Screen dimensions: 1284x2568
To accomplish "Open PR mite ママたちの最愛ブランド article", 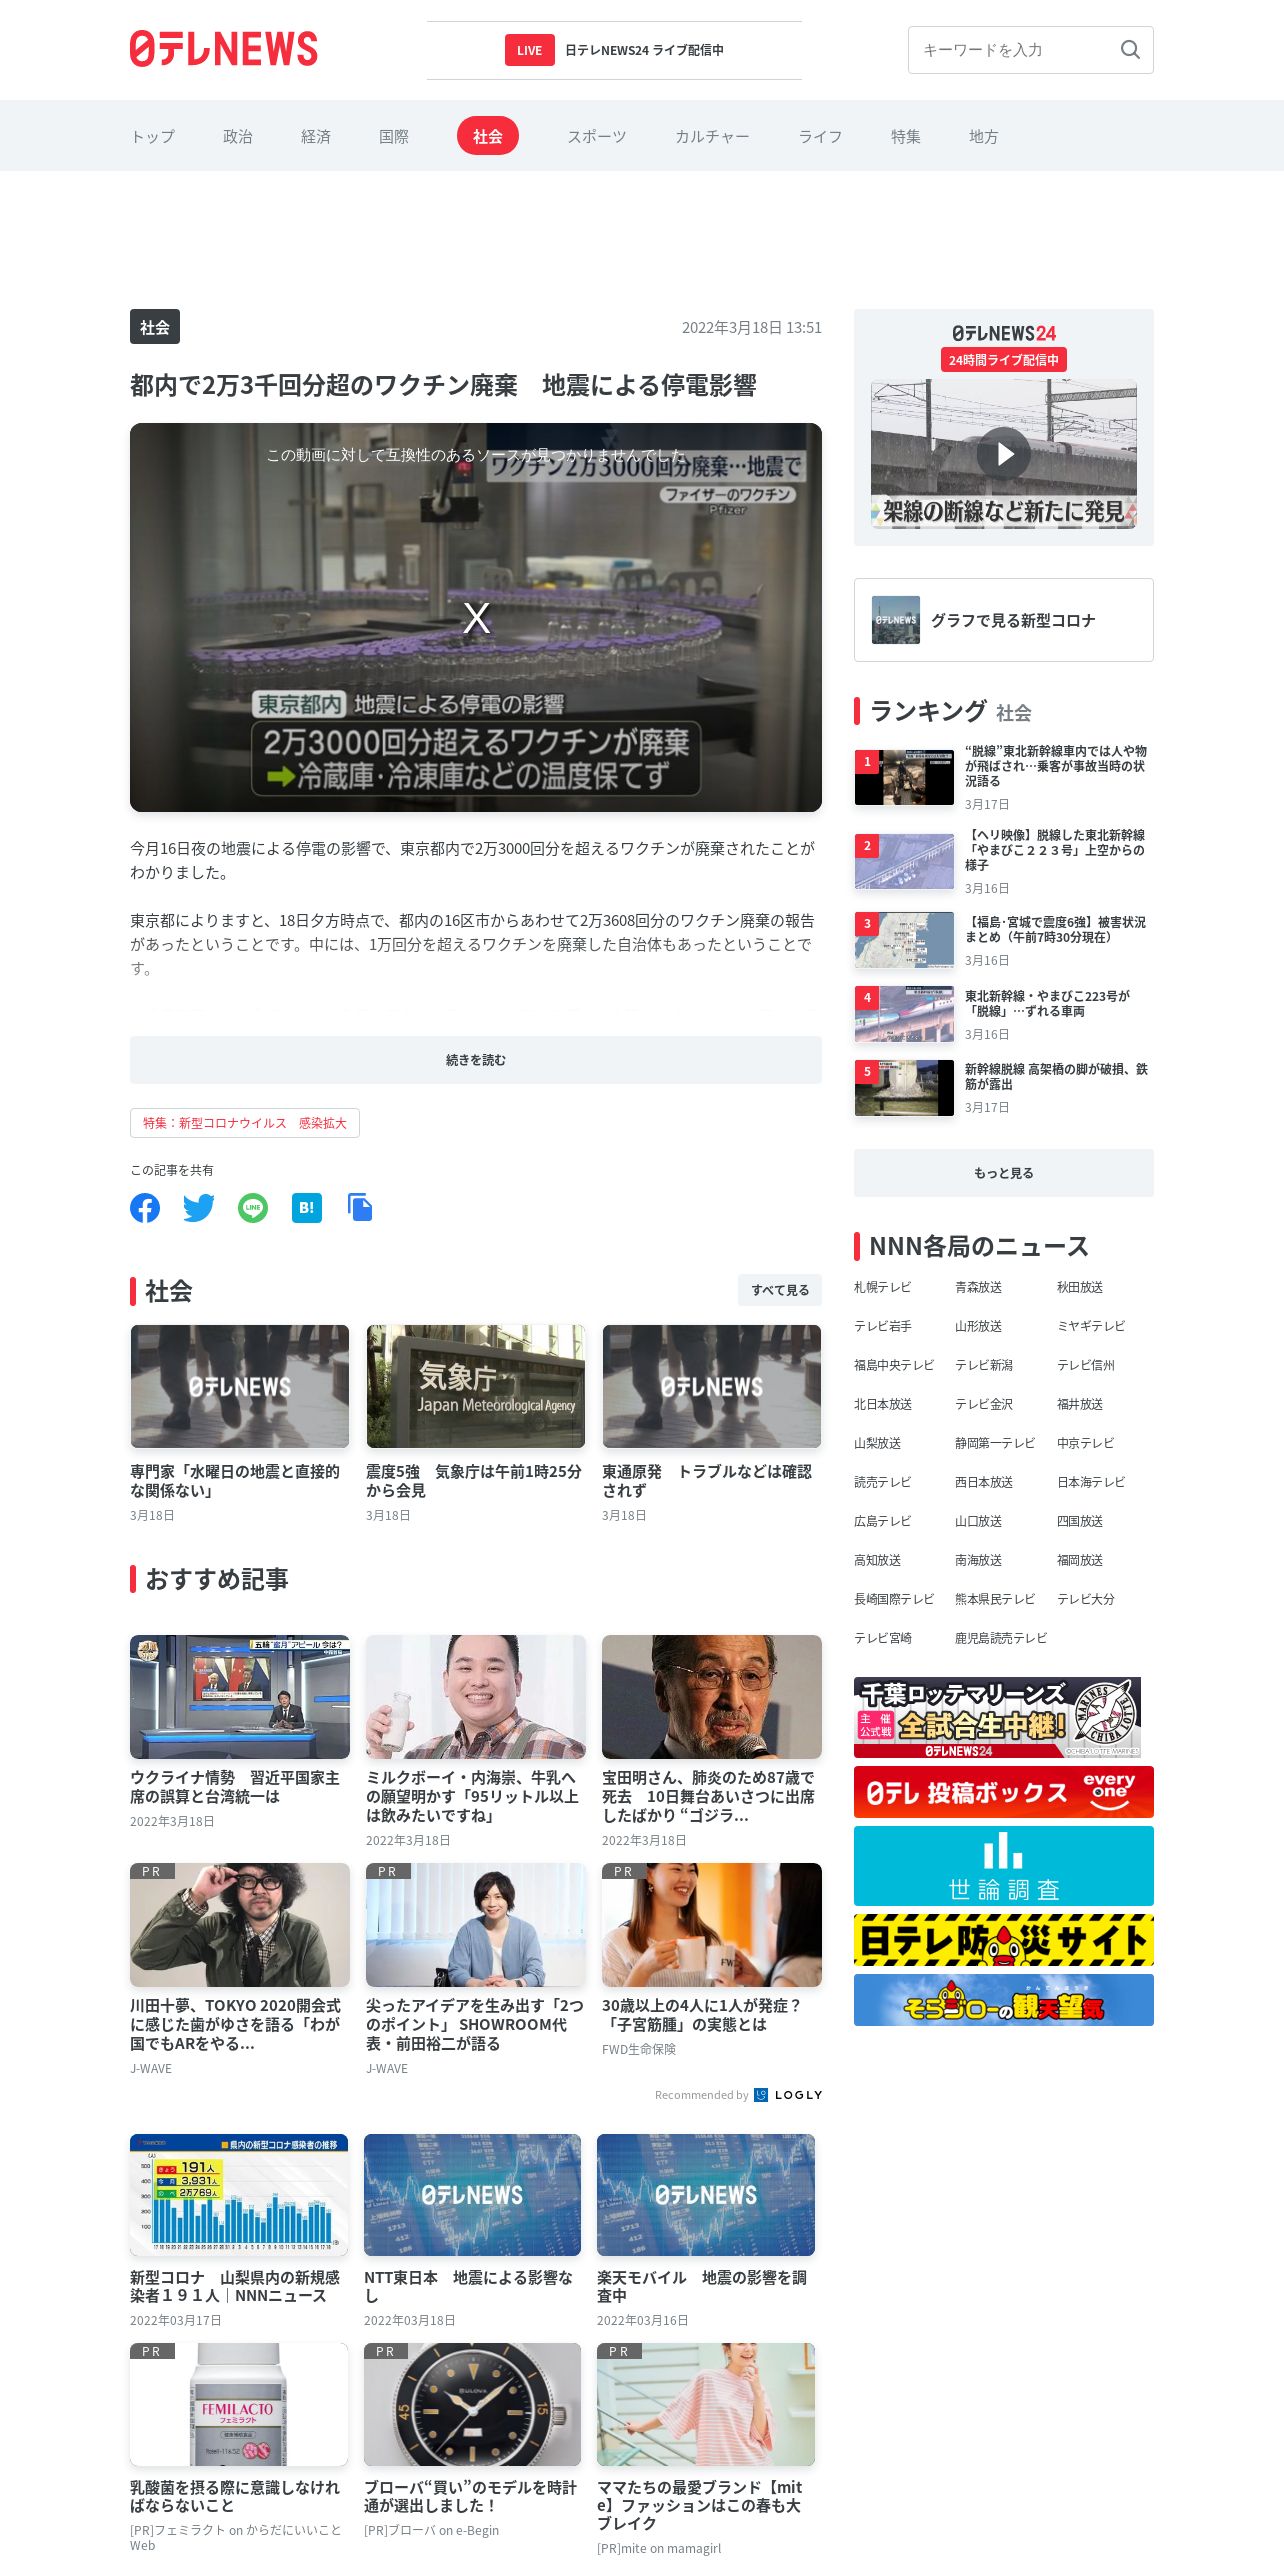I will coord(706,2450).
